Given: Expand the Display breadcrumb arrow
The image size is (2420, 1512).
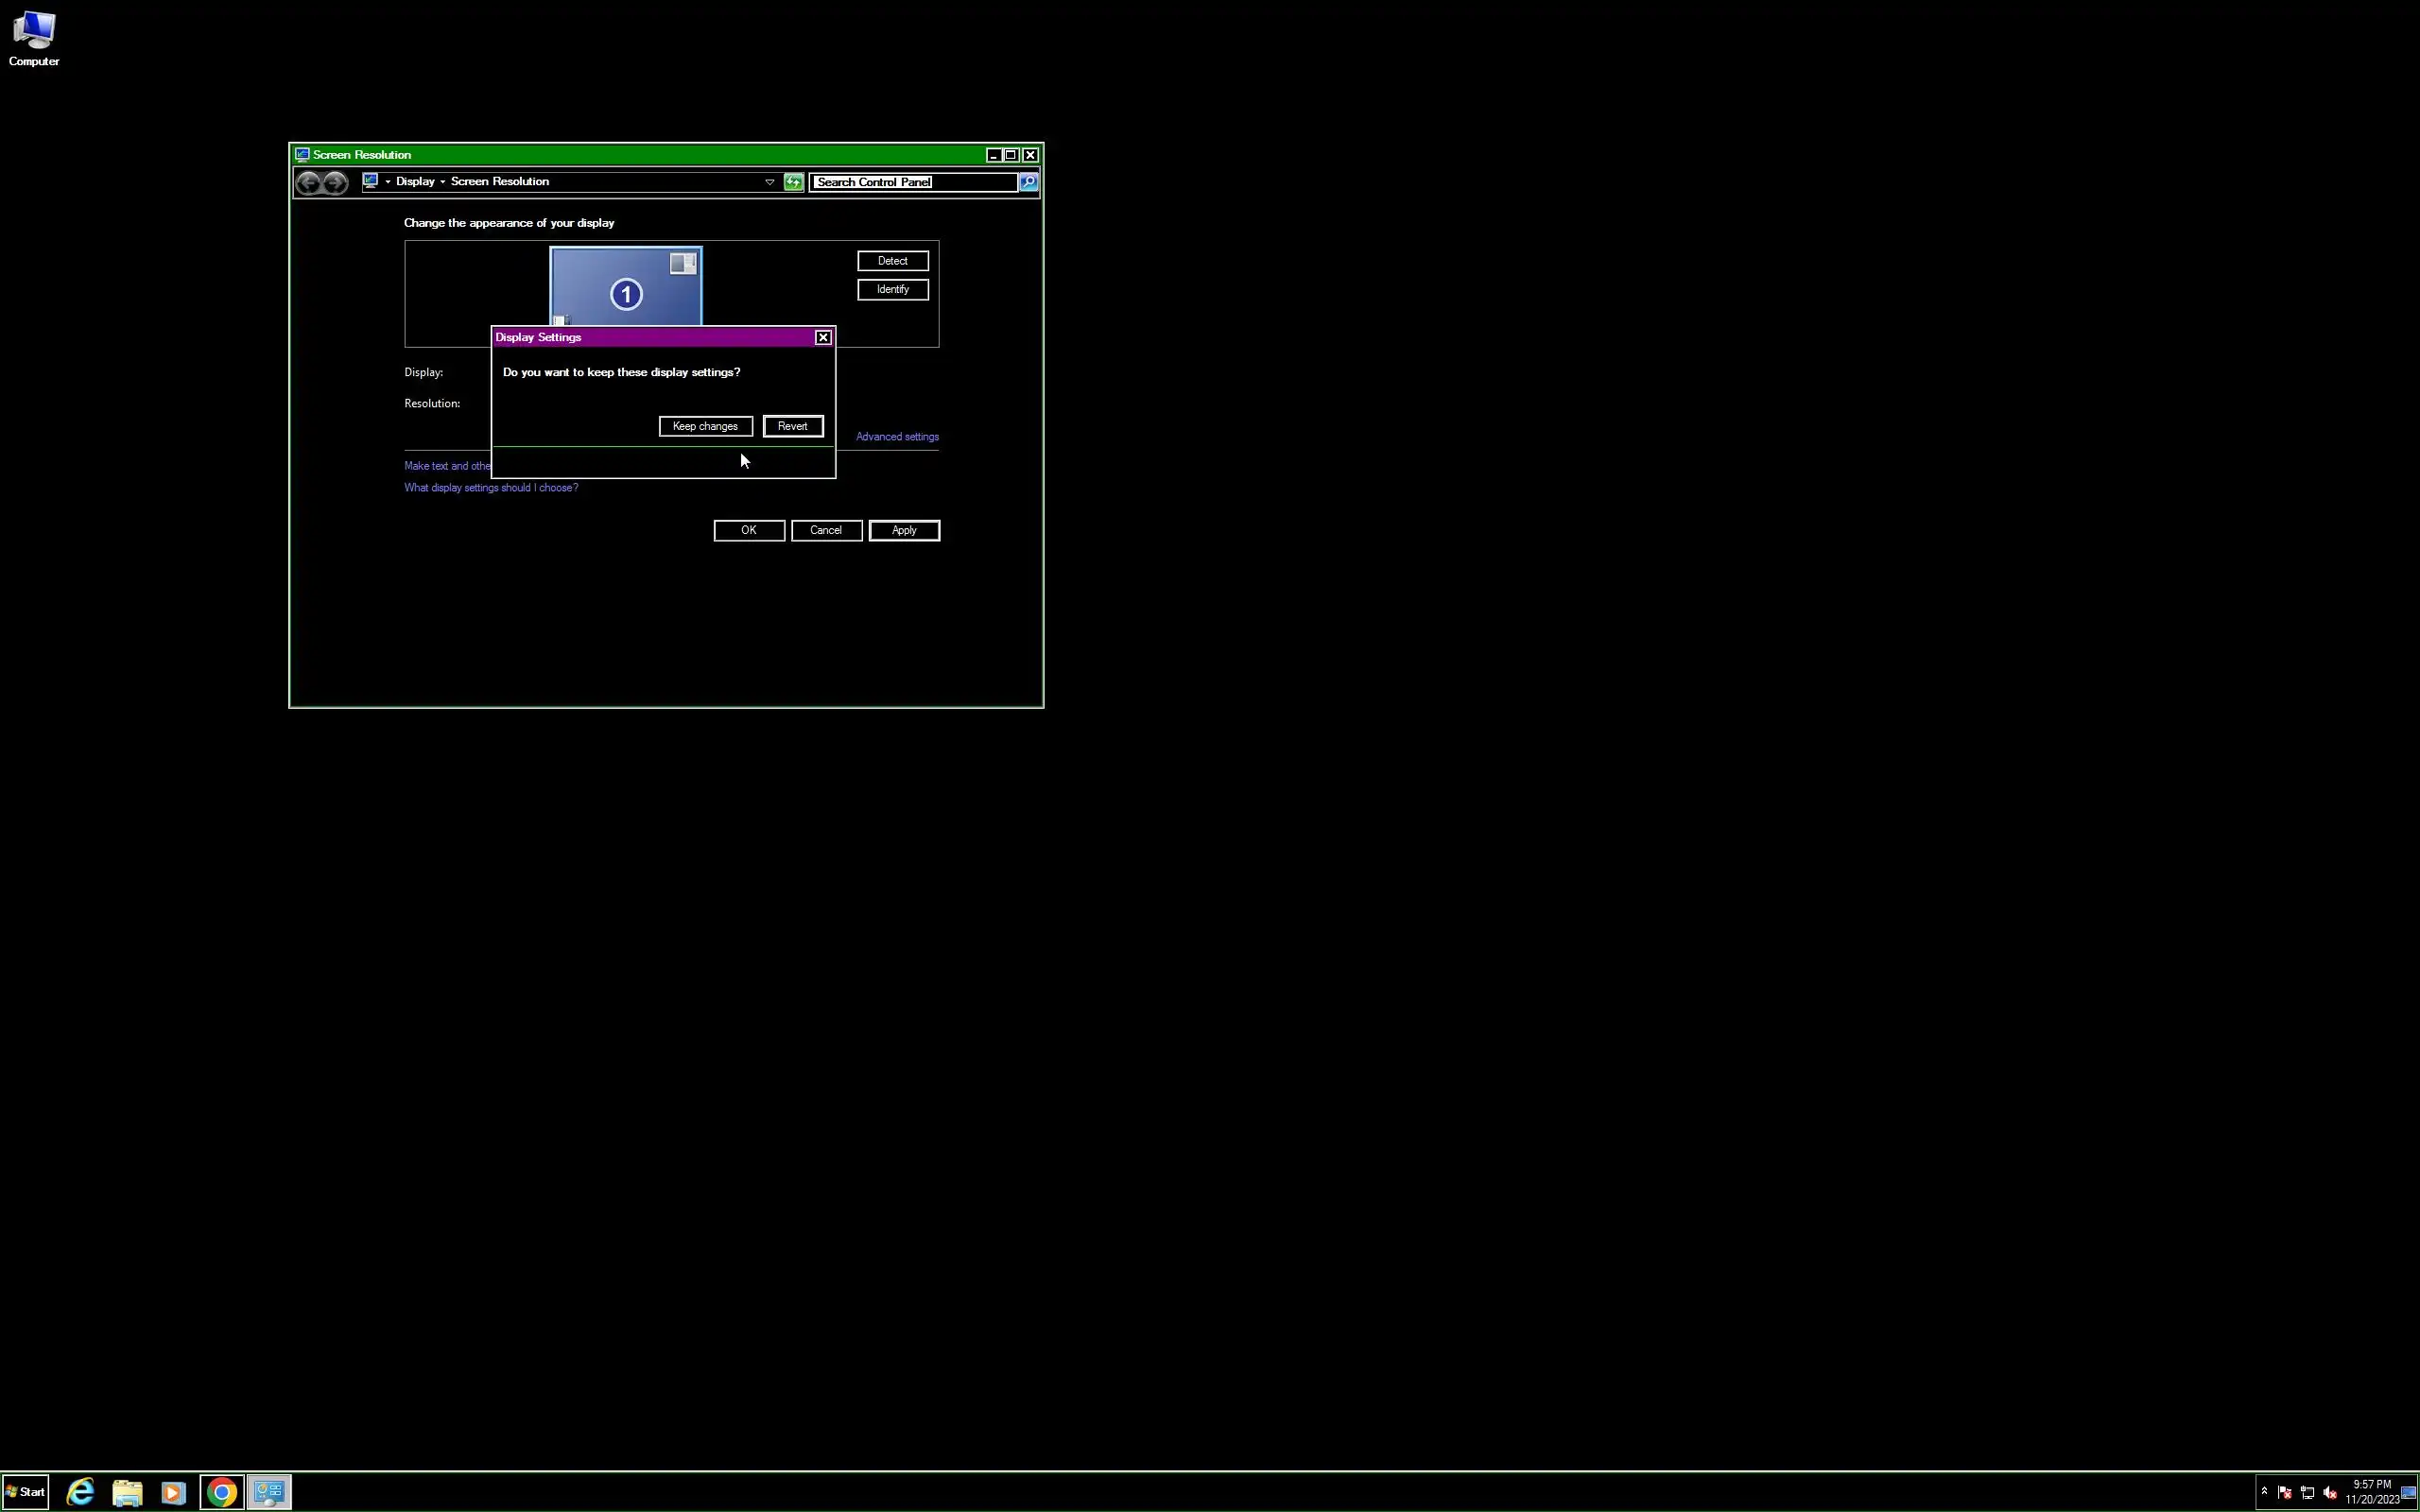Looking at the screenshot, I should click(442, 182).
